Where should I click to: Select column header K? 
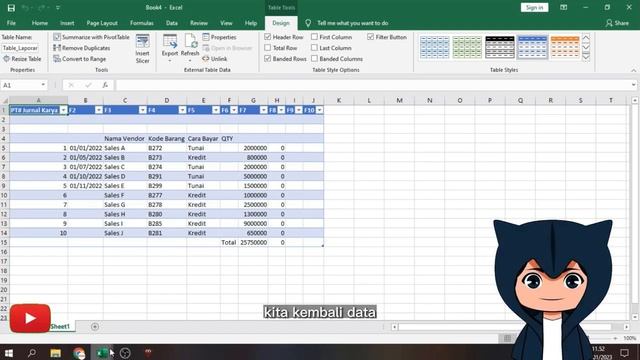click(339, 100)
